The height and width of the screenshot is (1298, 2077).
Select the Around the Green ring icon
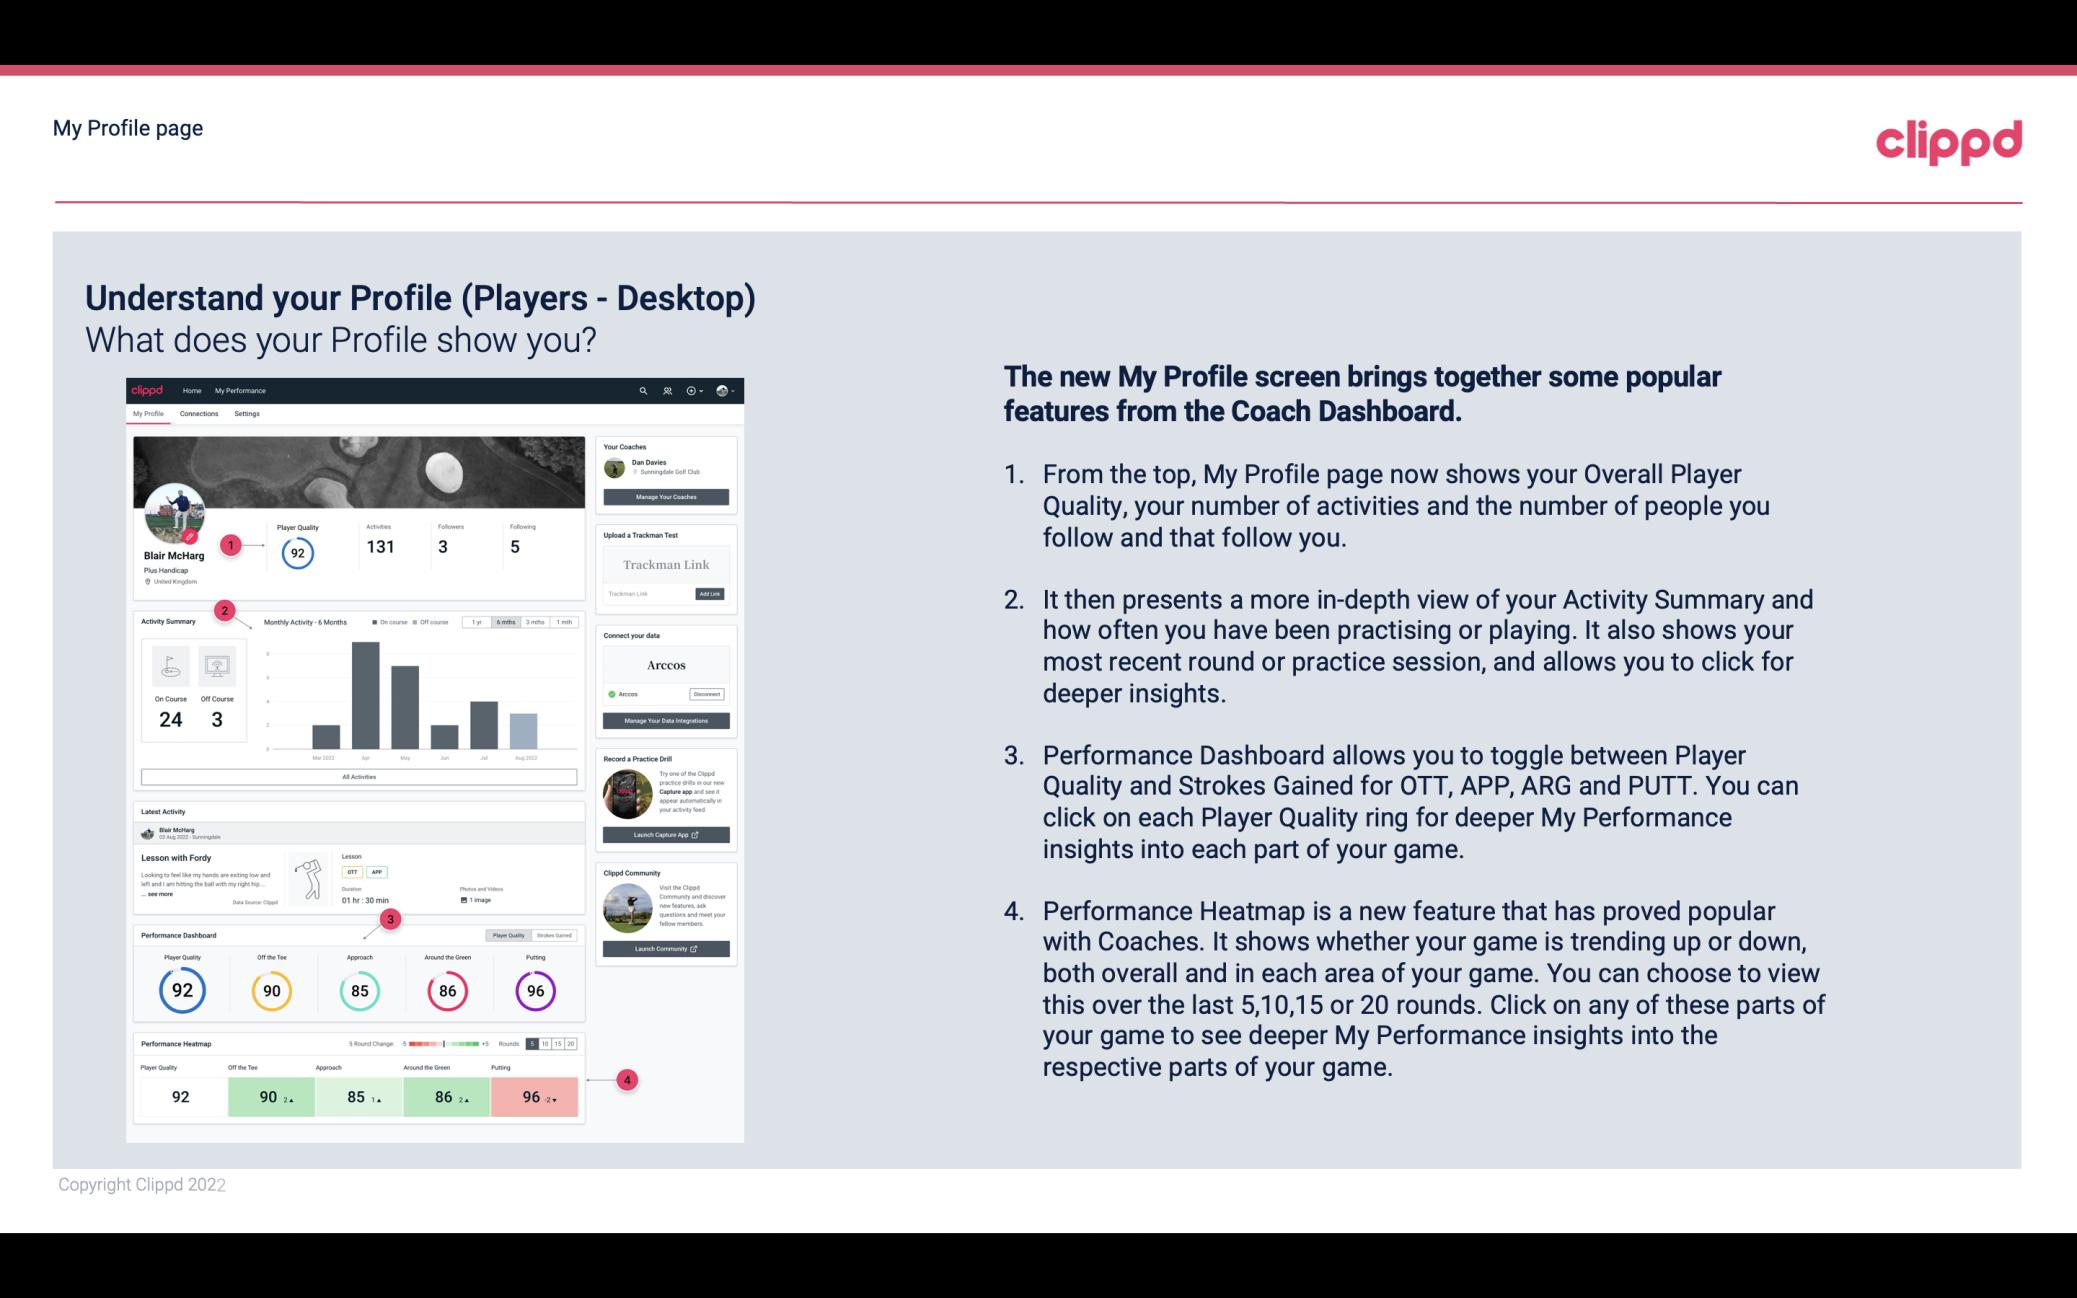click(x=447, y=988)
